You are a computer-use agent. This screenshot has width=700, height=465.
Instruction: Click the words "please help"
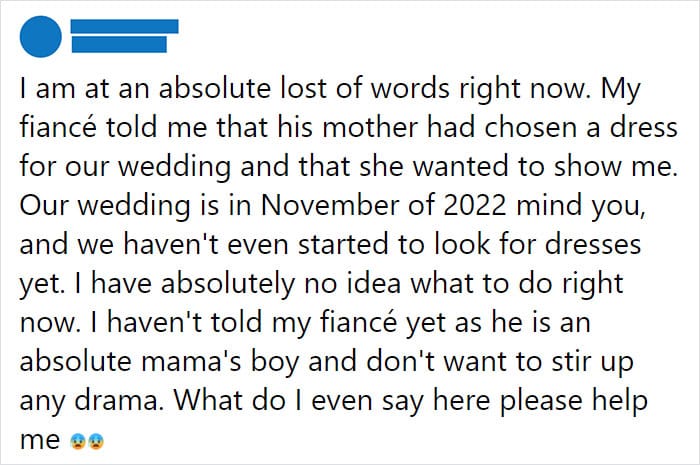[573, 401]
